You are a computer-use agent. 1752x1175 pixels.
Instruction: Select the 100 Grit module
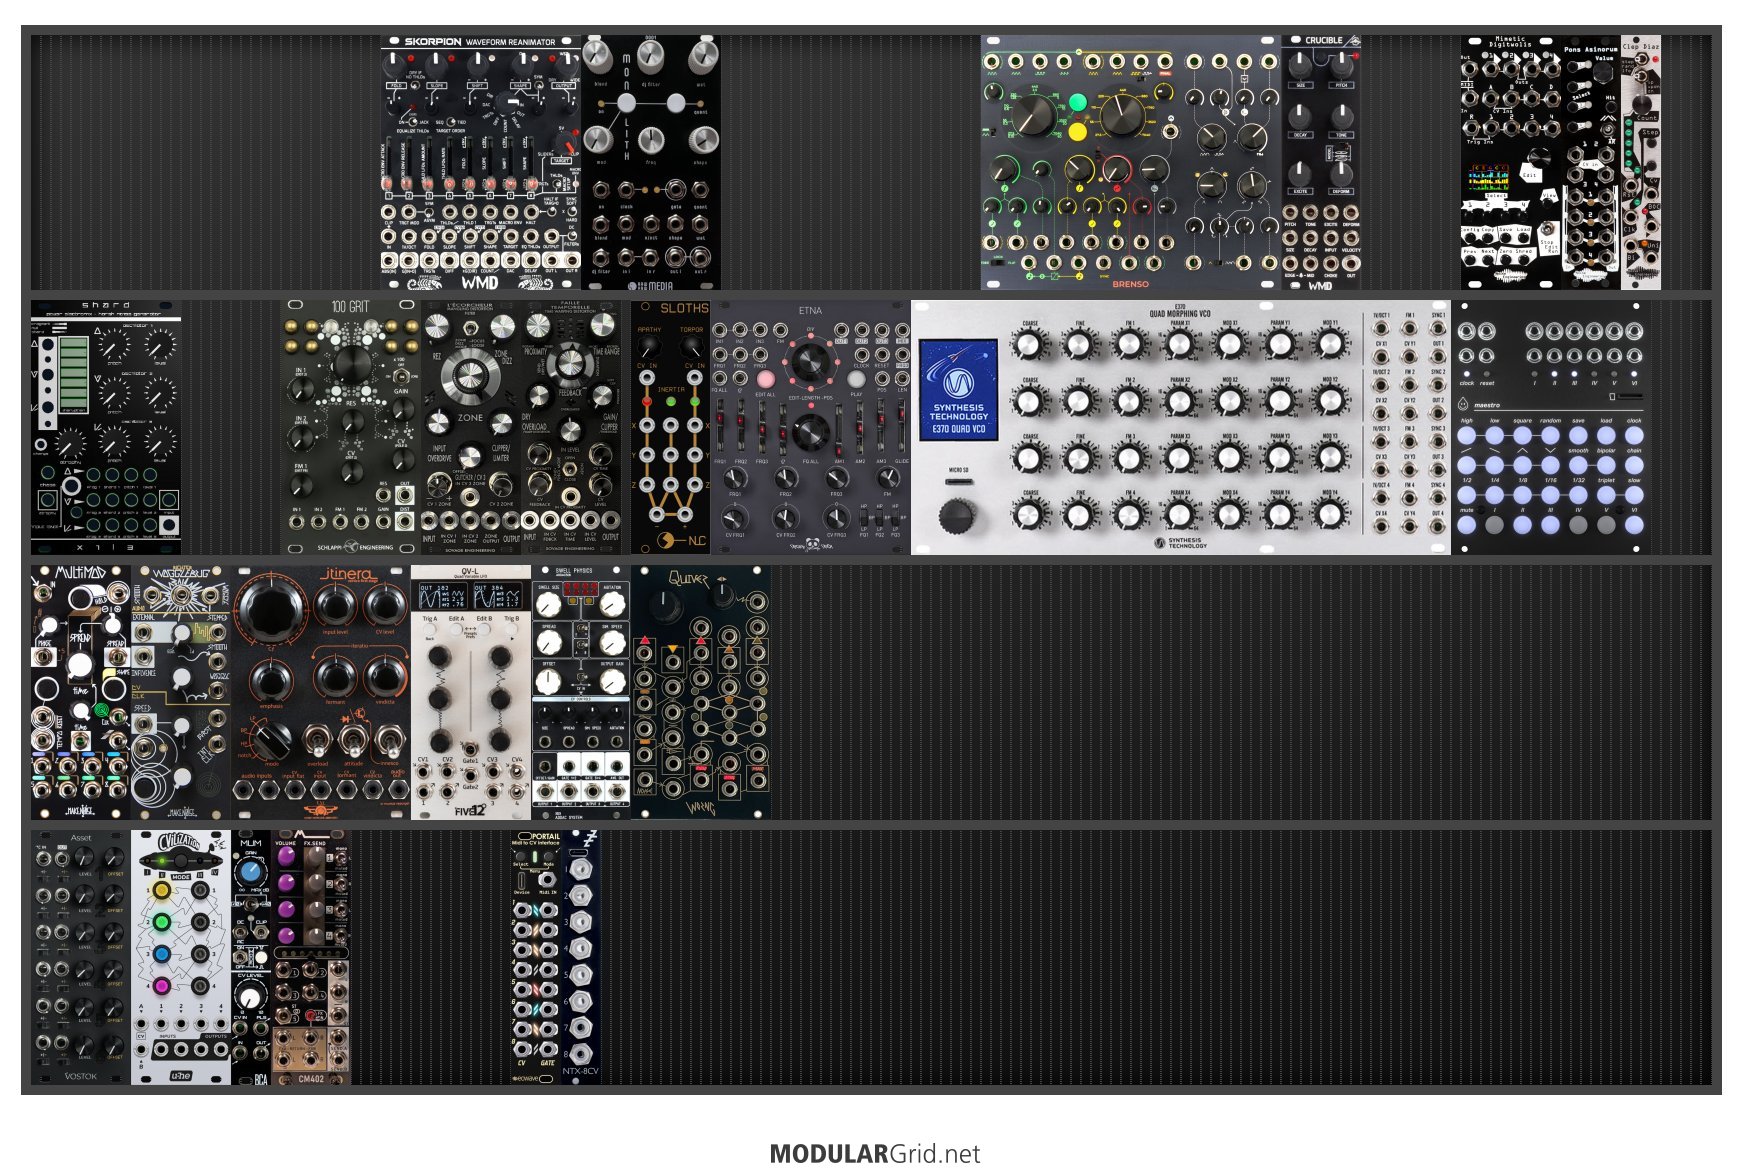click(x=351, y=427)
